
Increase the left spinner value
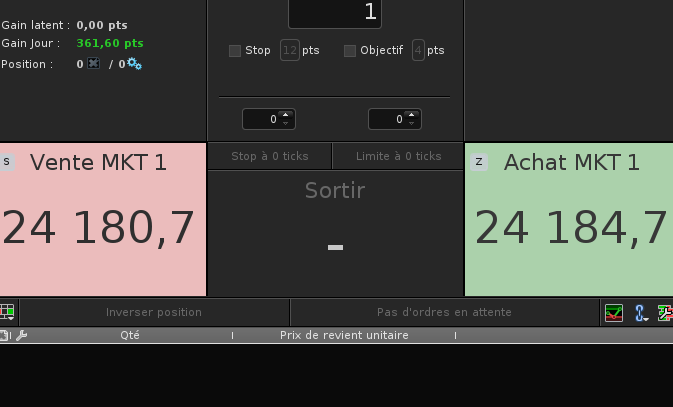(x=285, y=115)
